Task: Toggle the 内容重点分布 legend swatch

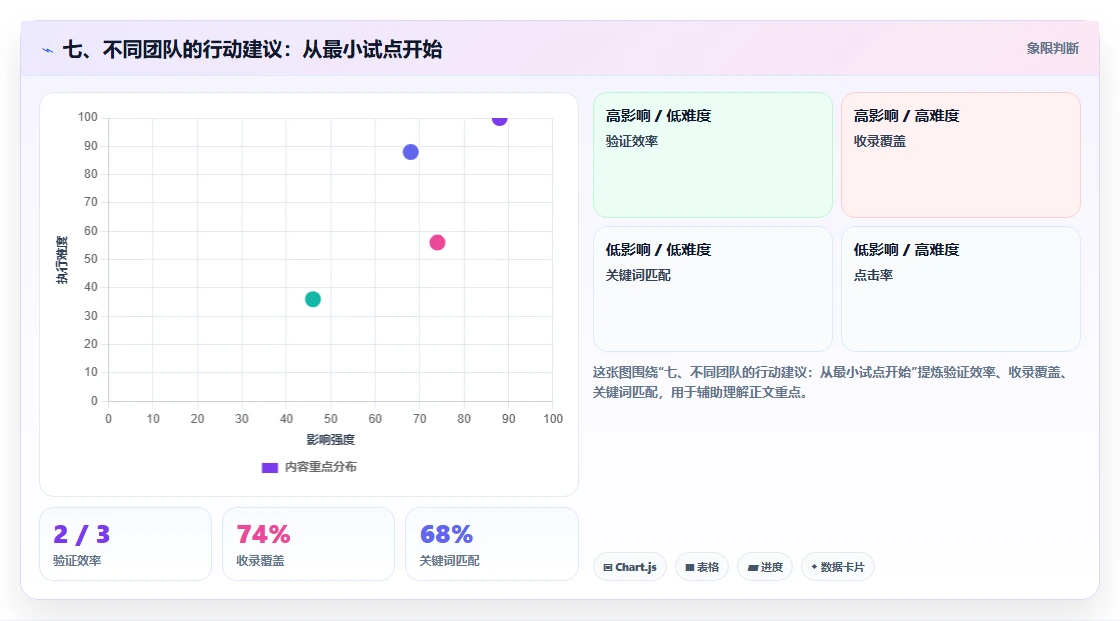Action: (269, 467)
